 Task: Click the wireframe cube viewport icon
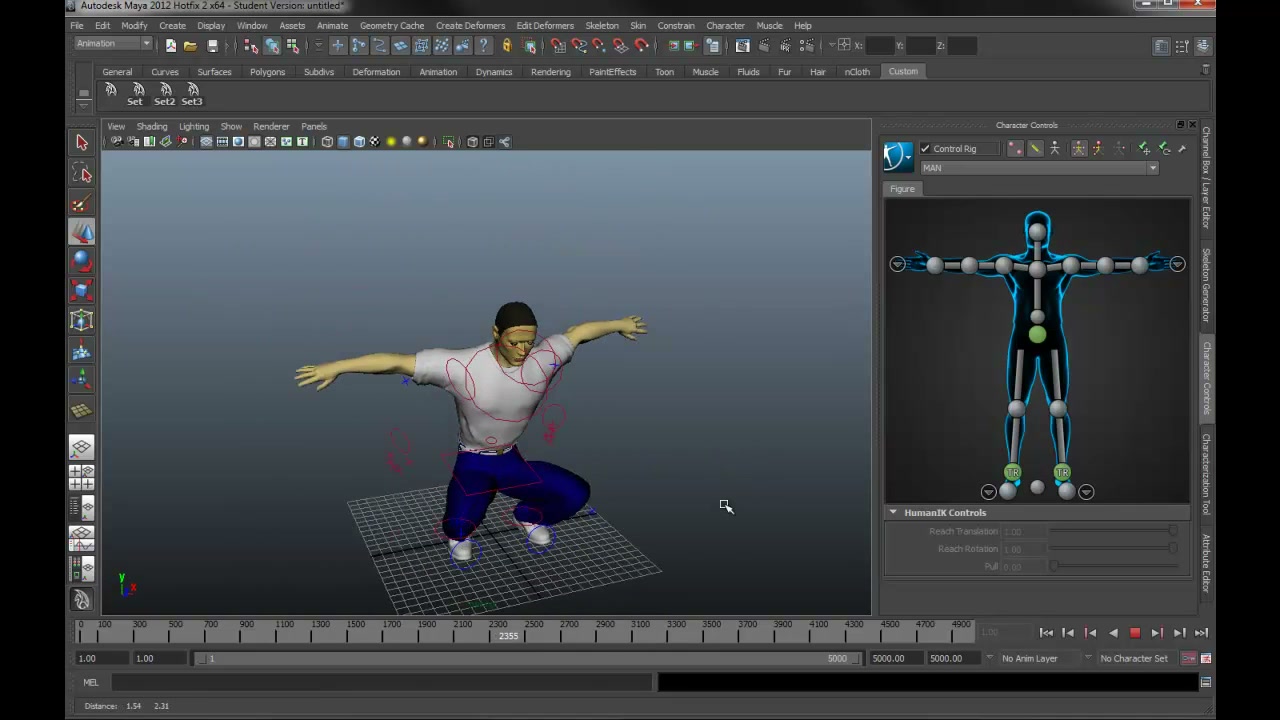(x=327, y=142)
